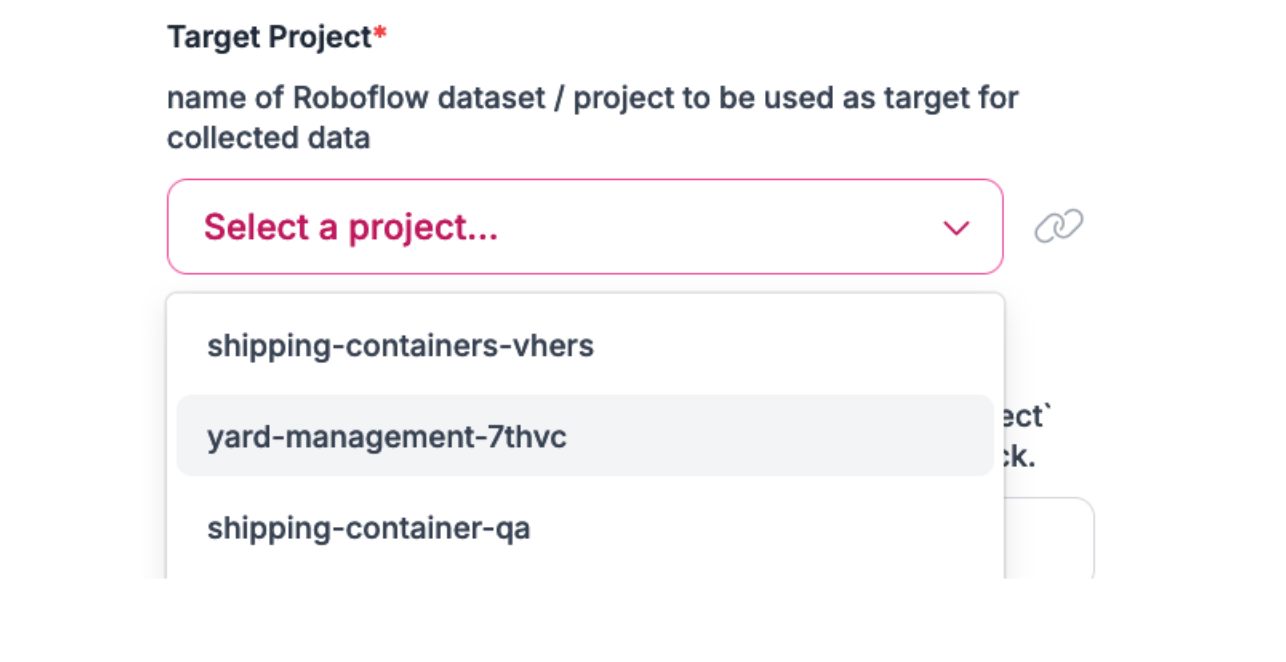Click the cut-off text right of the dropdown list
The width and height of the screenshot is (1286, 662).
point(1023,437)
